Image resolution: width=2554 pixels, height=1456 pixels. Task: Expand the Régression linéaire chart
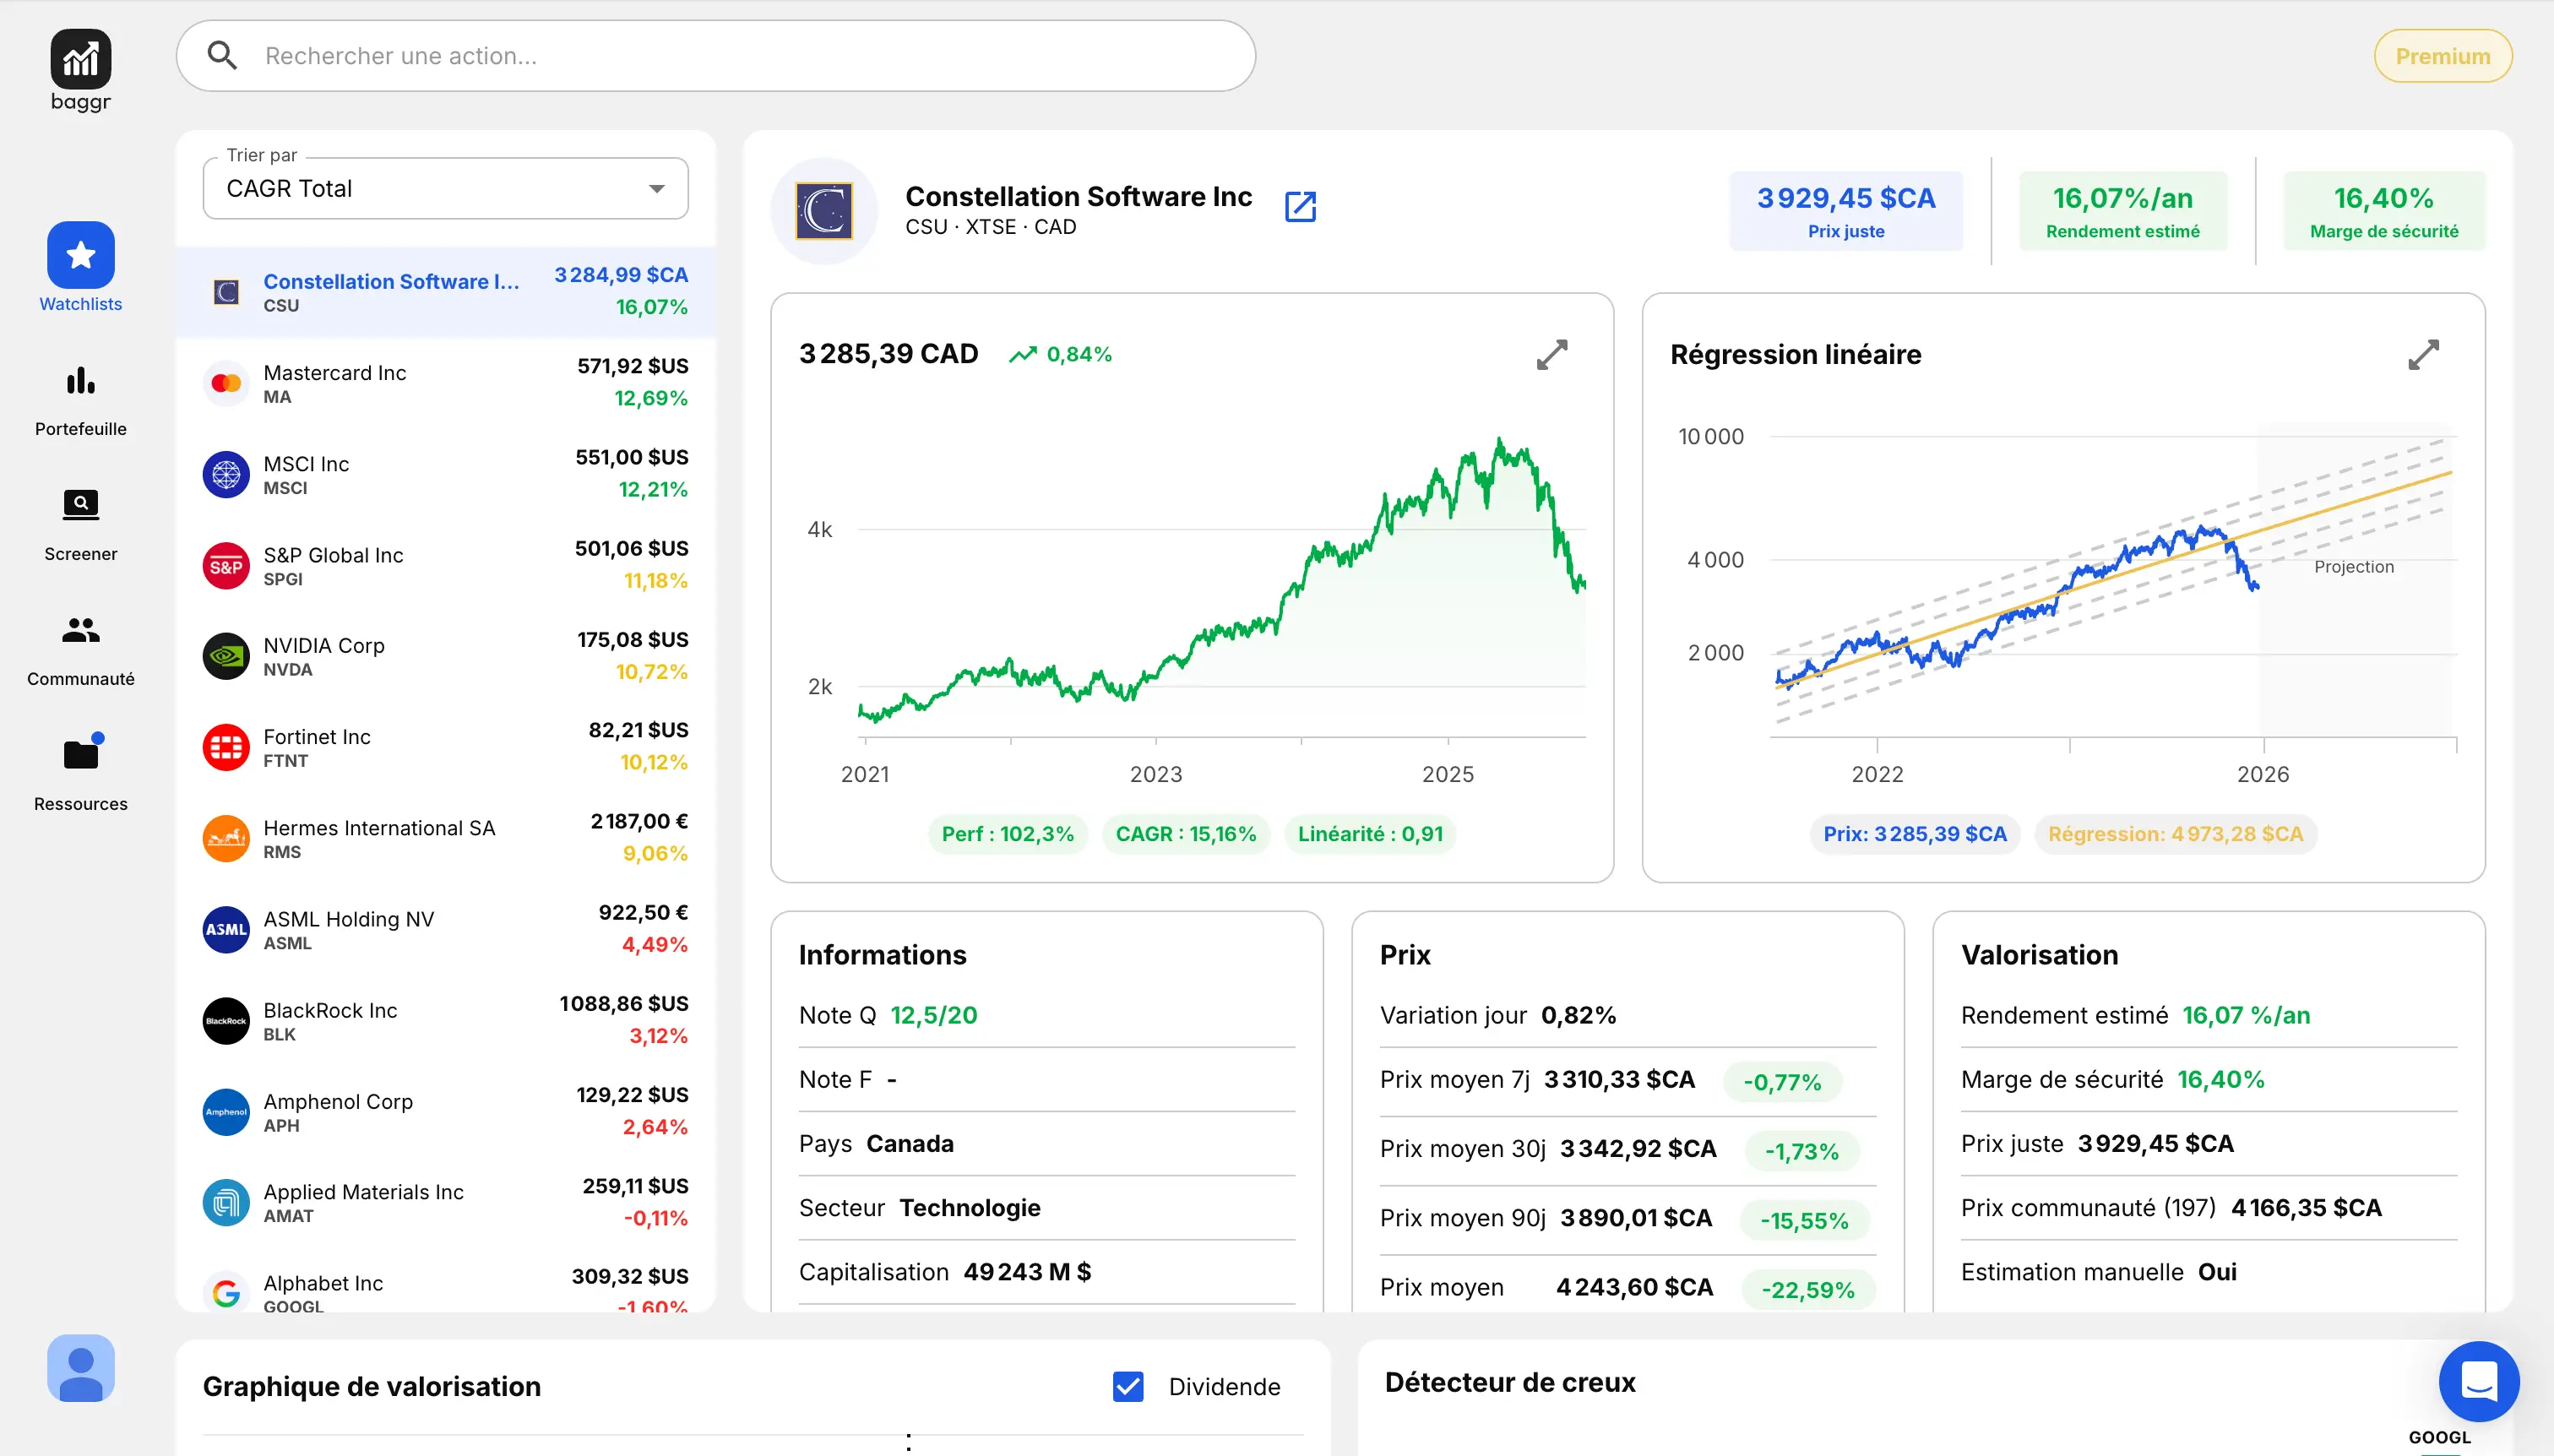(x=2422, y=354)
